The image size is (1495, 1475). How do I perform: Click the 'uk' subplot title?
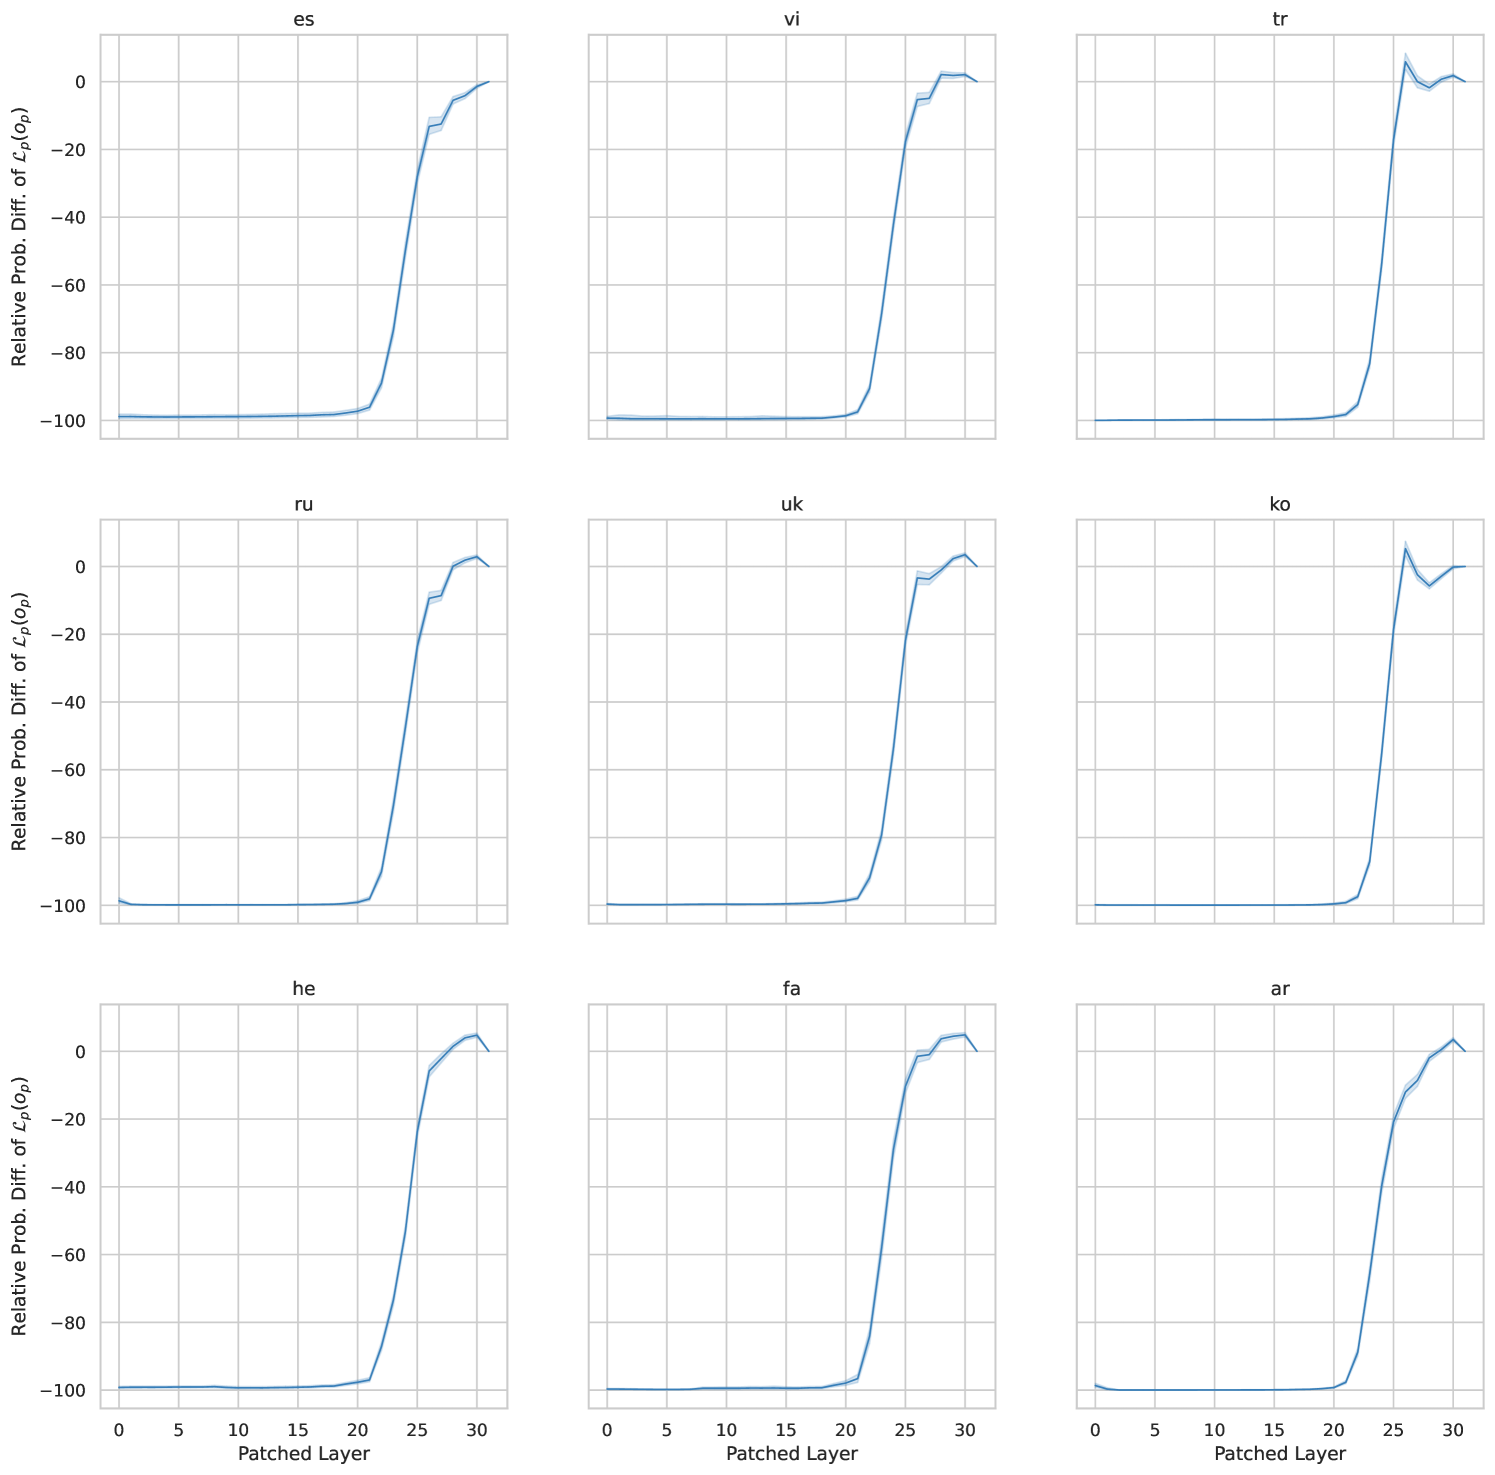792,504
